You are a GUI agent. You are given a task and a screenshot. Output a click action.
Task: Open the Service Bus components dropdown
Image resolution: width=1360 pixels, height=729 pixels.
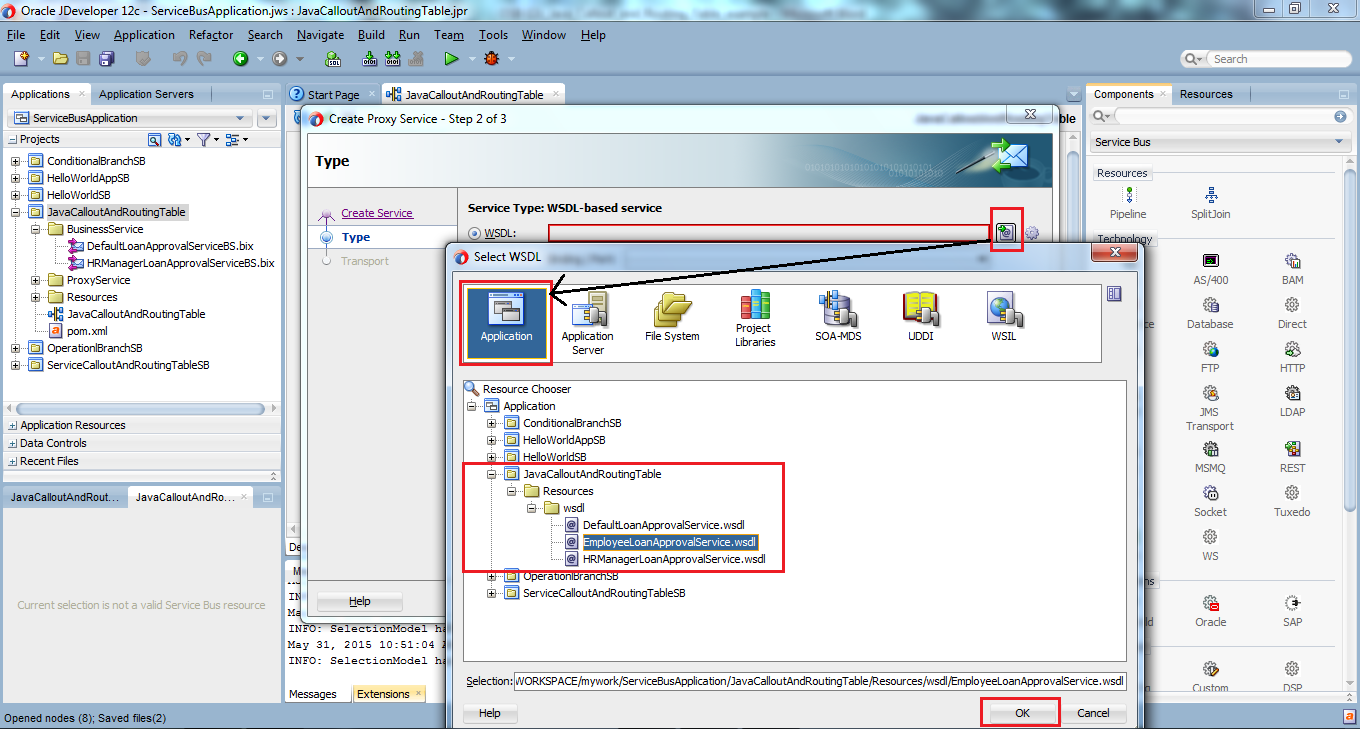(x=1341, y=142)
